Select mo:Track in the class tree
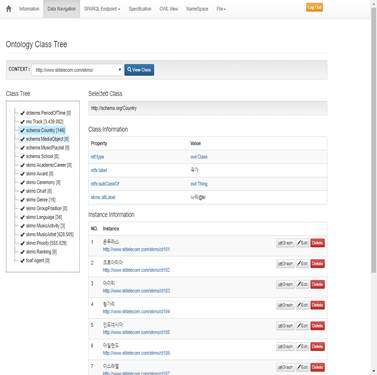Image resolution: width=377 pixels, height=375 pixels. click(44, 122)
